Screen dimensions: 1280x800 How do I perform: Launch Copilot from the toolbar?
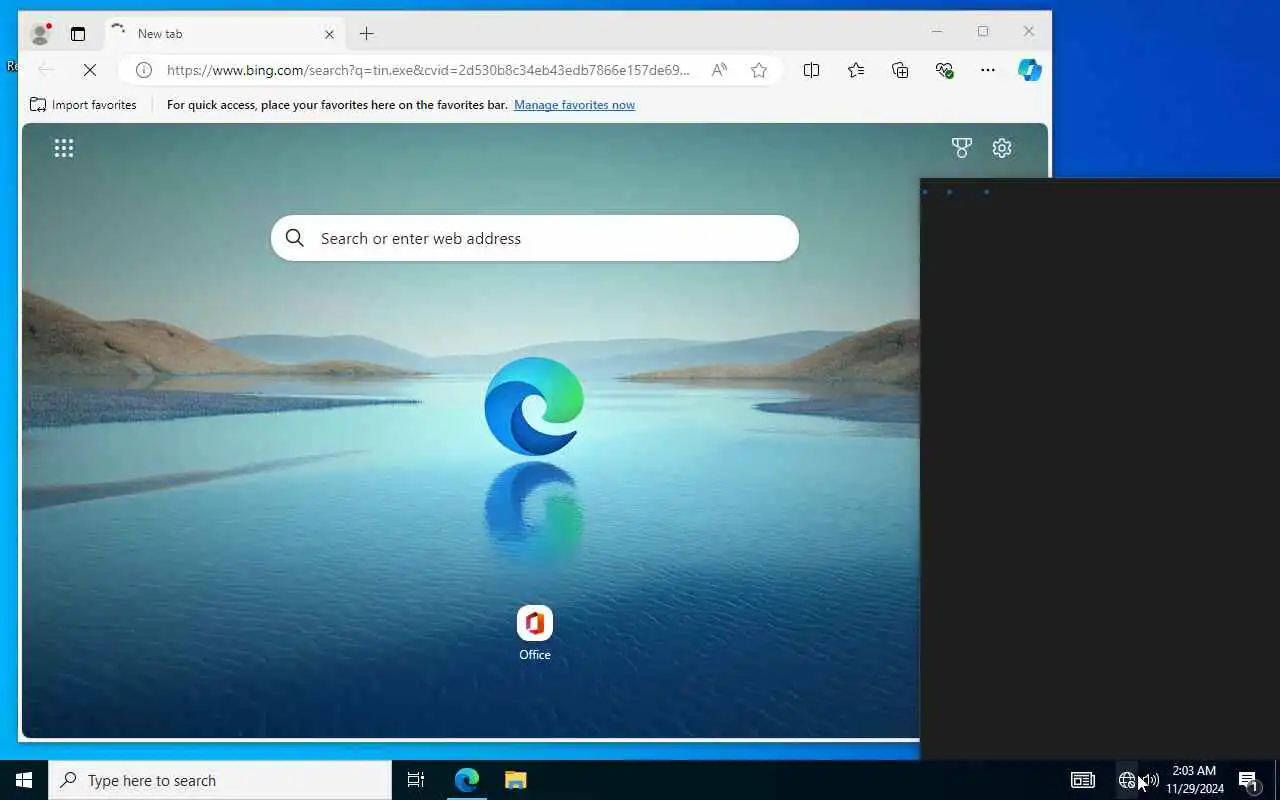point(1030,70)
